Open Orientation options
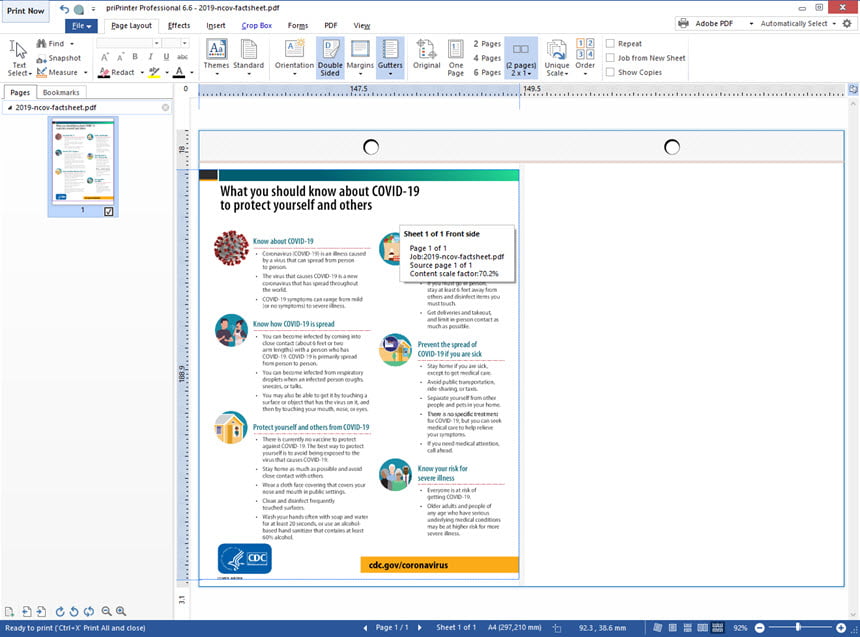The width and height of the screenshot is (860, 637). [294, 58]
